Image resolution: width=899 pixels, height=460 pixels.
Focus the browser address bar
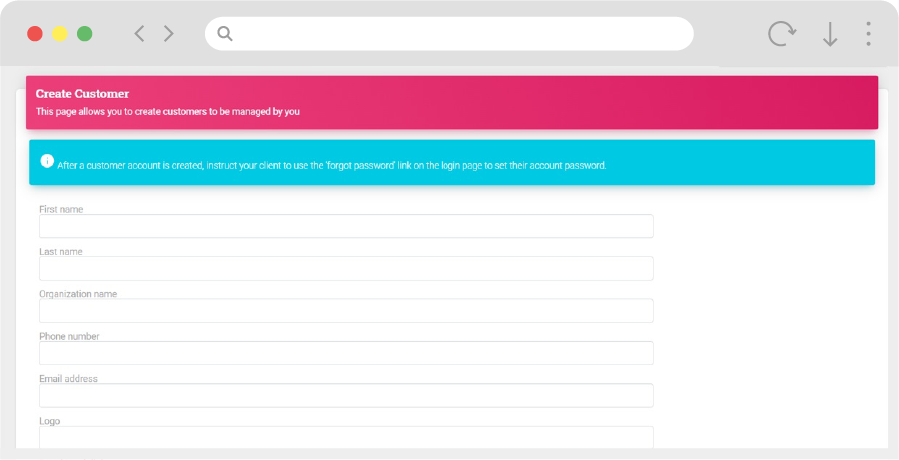tap(449, 34)
